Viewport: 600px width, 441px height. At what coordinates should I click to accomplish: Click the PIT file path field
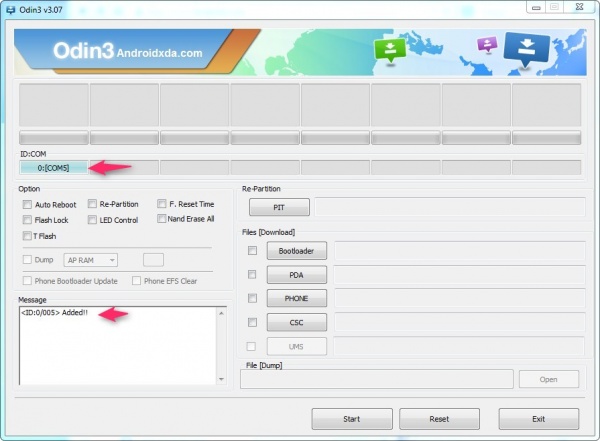click(x=450, y=207)
